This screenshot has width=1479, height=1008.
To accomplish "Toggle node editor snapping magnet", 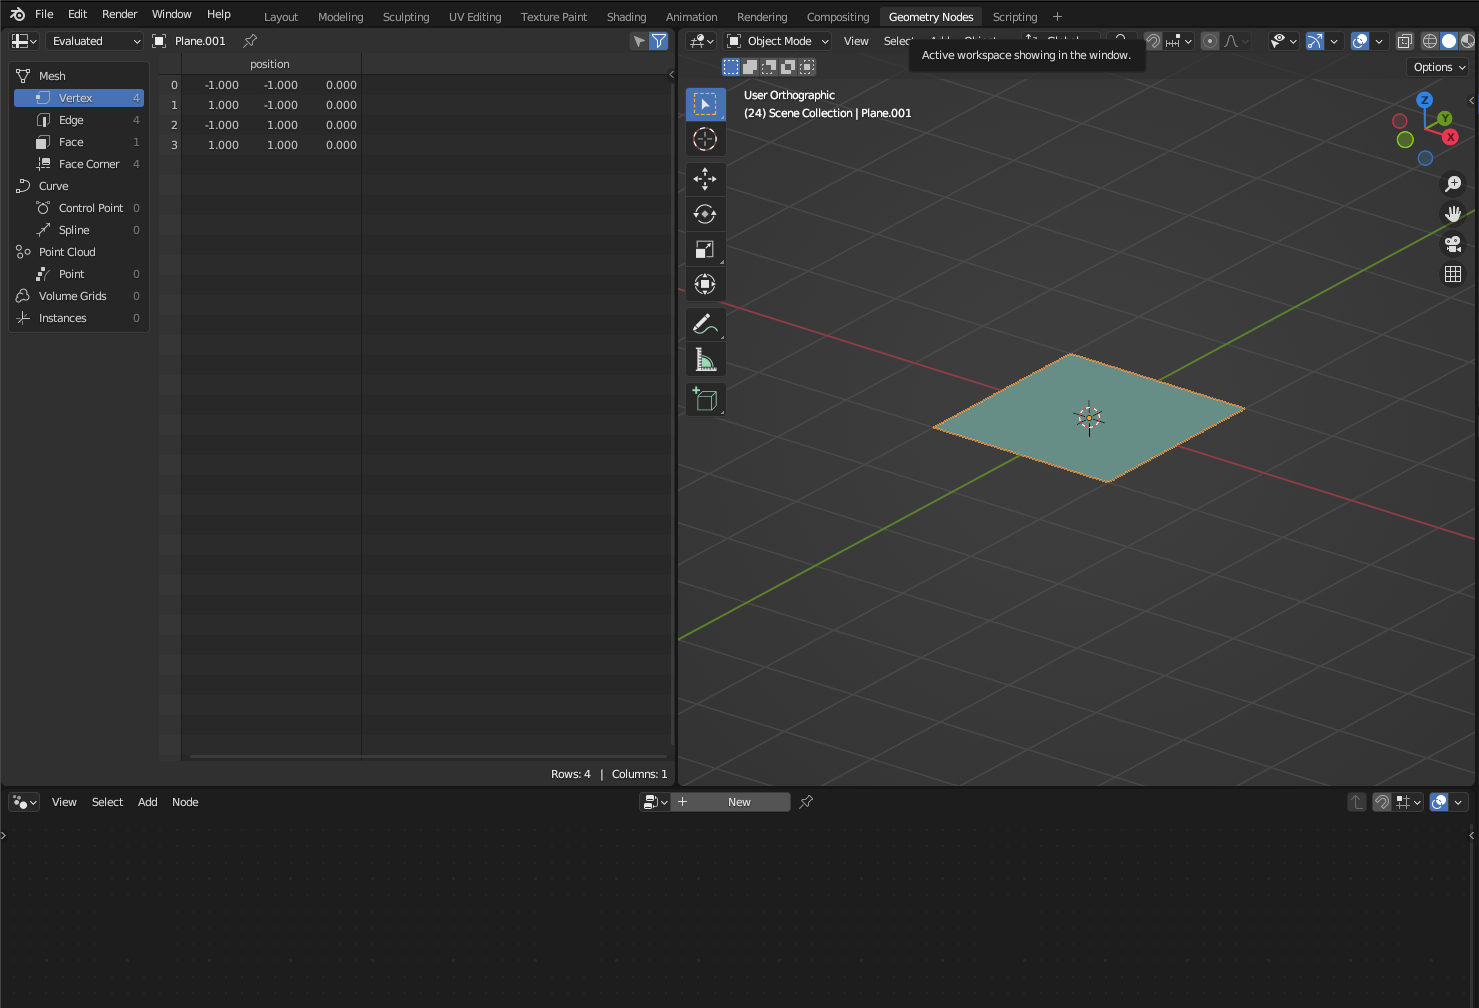I will pos(1382,802).
